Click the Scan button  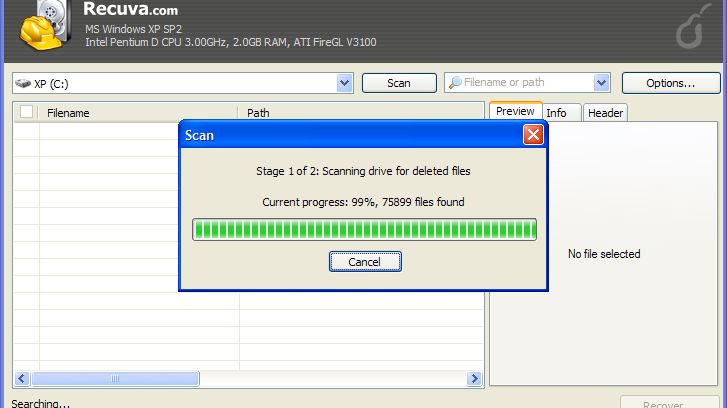point(399,83)
